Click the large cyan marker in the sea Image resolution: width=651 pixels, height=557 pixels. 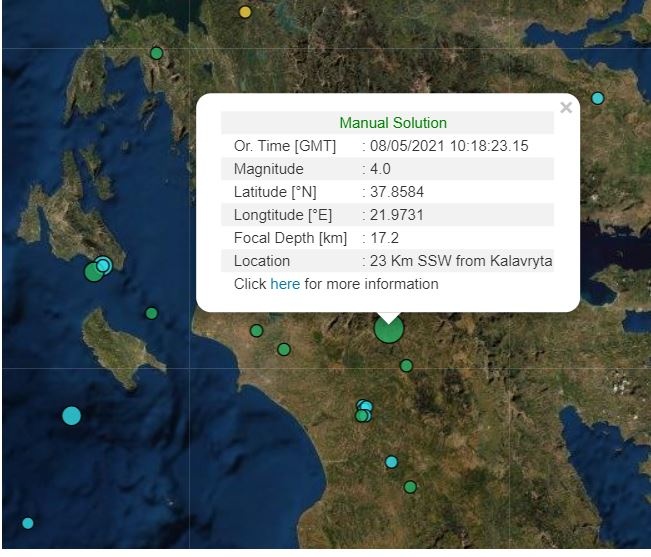(71, 415)
